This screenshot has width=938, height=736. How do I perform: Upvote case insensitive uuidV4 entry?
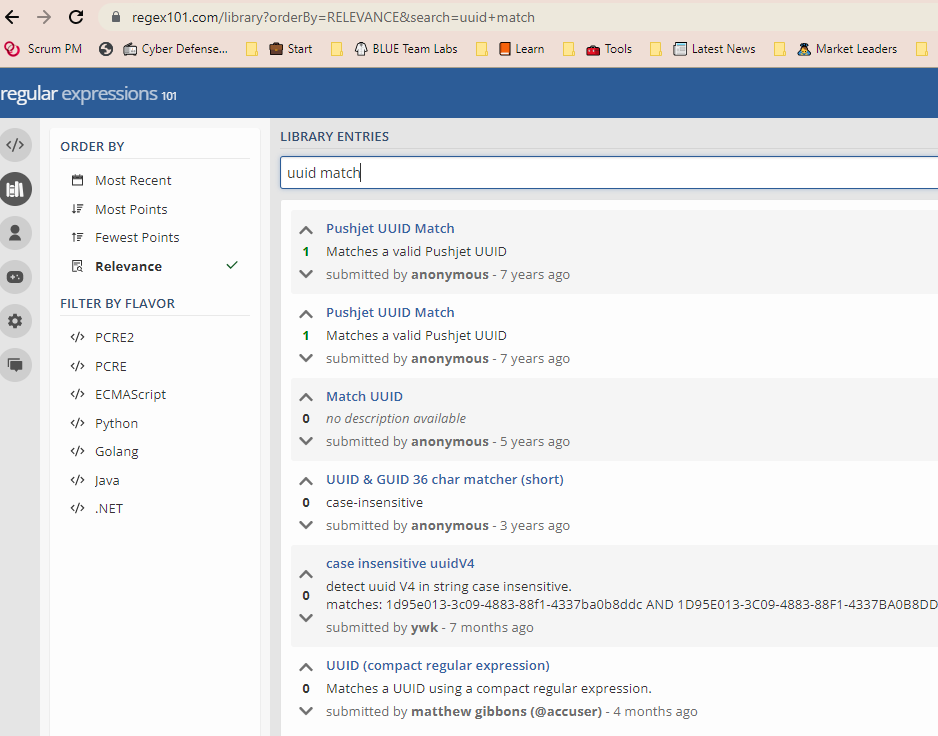tap(306, 574)
